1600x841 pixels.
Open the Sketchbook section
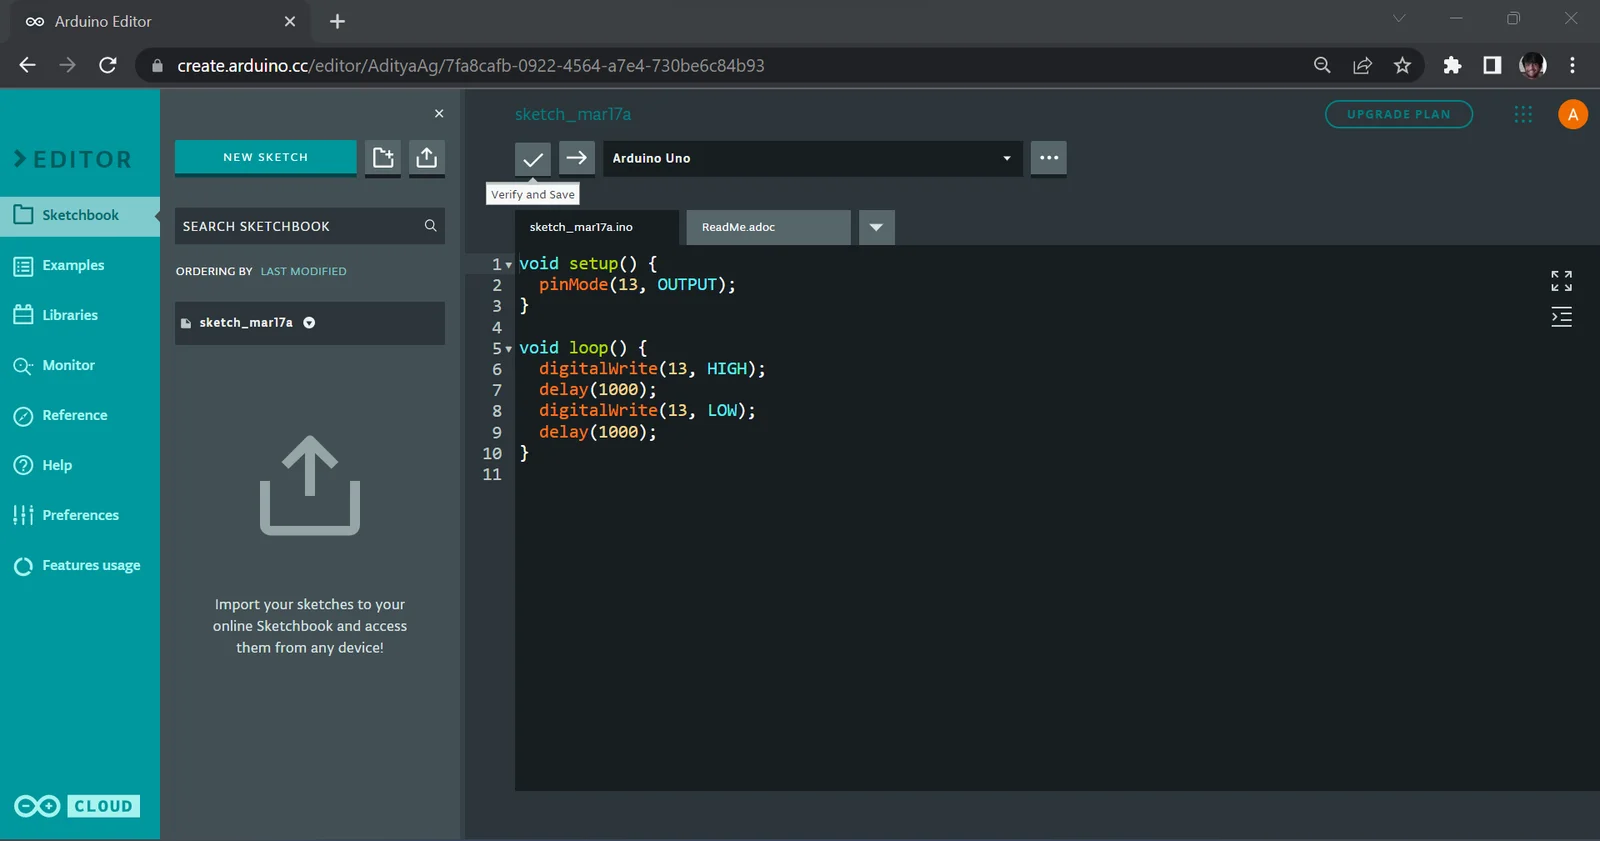80,215
